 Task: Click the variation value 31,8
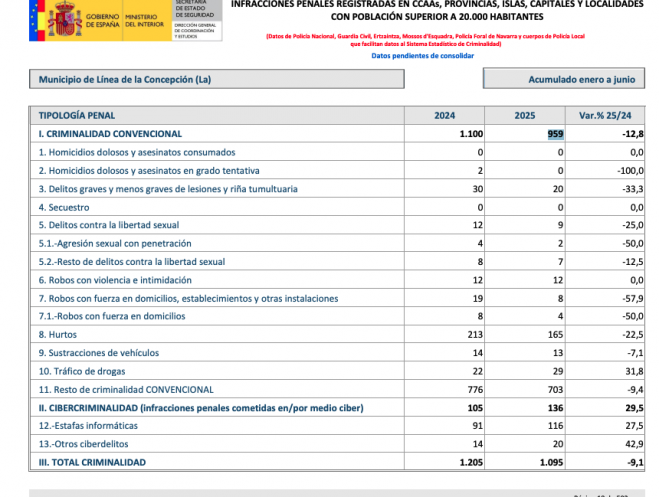coord(634,371)
